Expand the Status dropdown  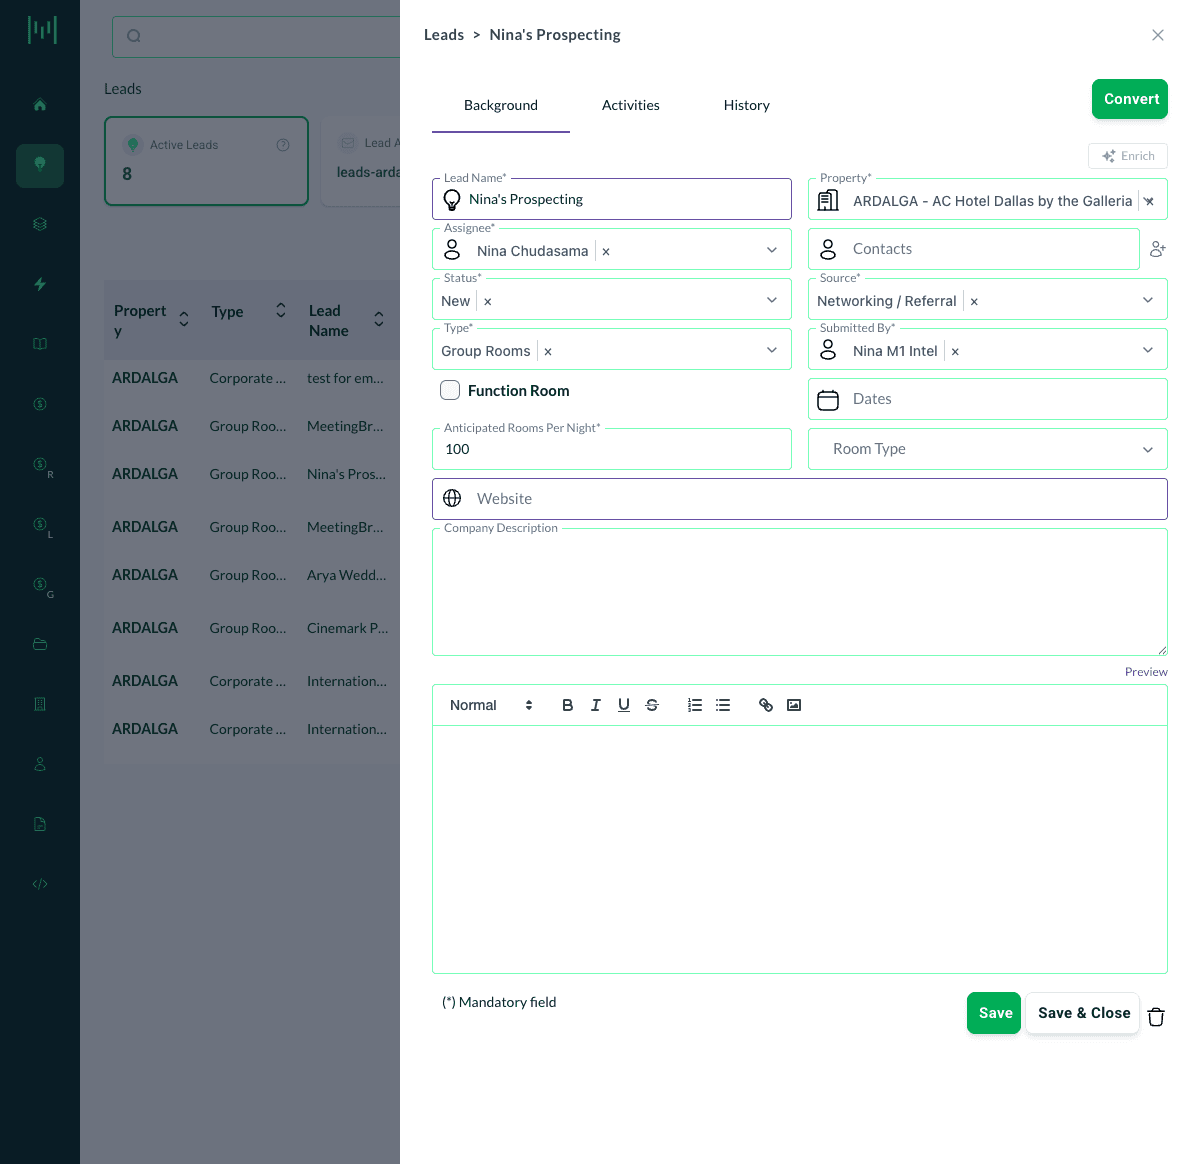pyautogui.click(x=772, y=300)
